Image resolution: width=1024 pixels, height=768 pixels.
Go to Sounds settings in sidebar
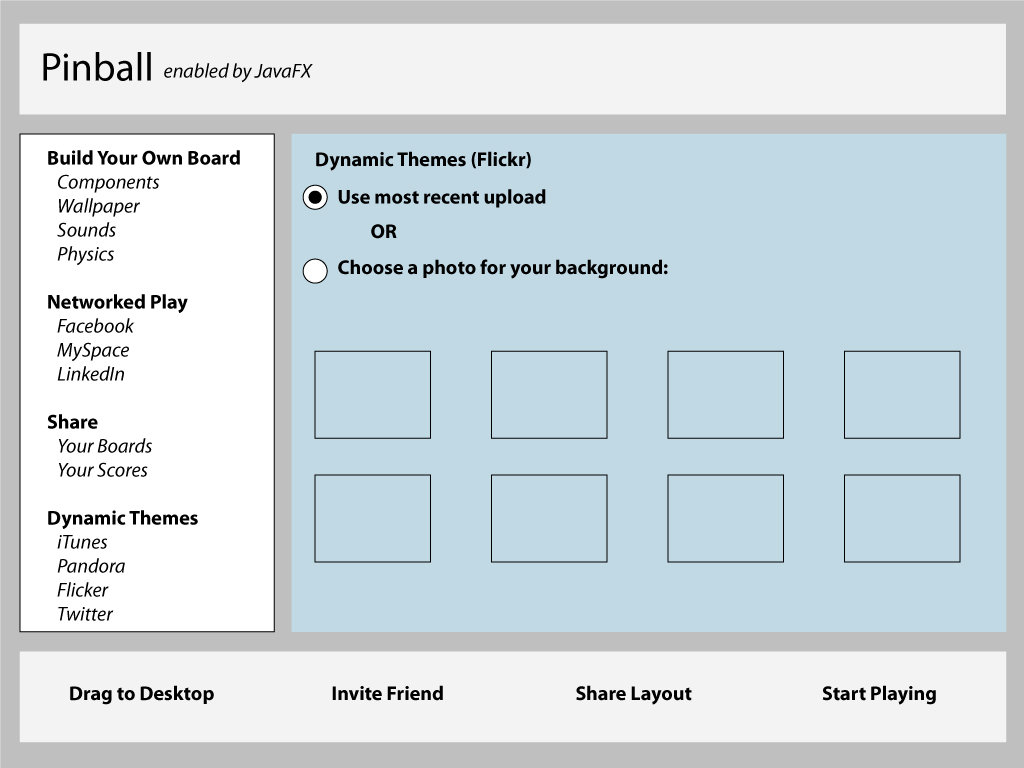[86, 230]
